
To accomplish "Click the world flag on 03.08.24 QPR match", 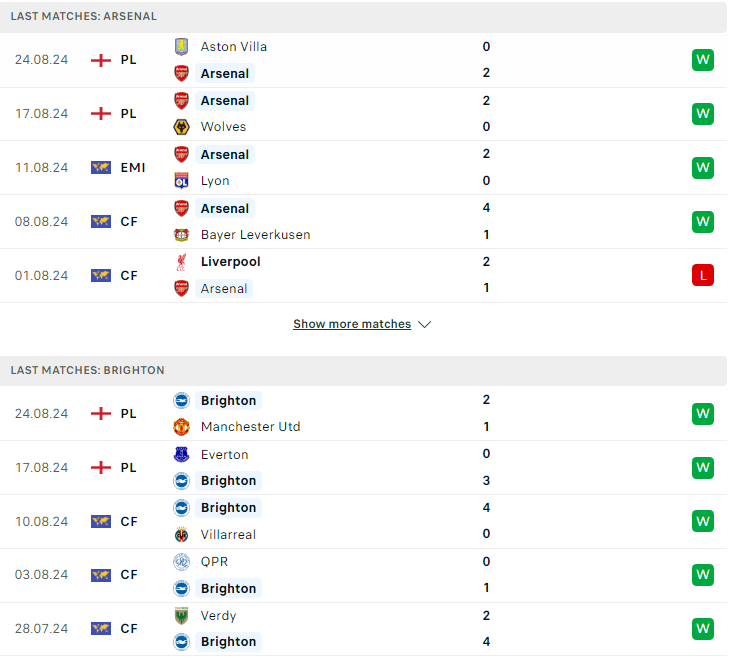I will 101,575.
